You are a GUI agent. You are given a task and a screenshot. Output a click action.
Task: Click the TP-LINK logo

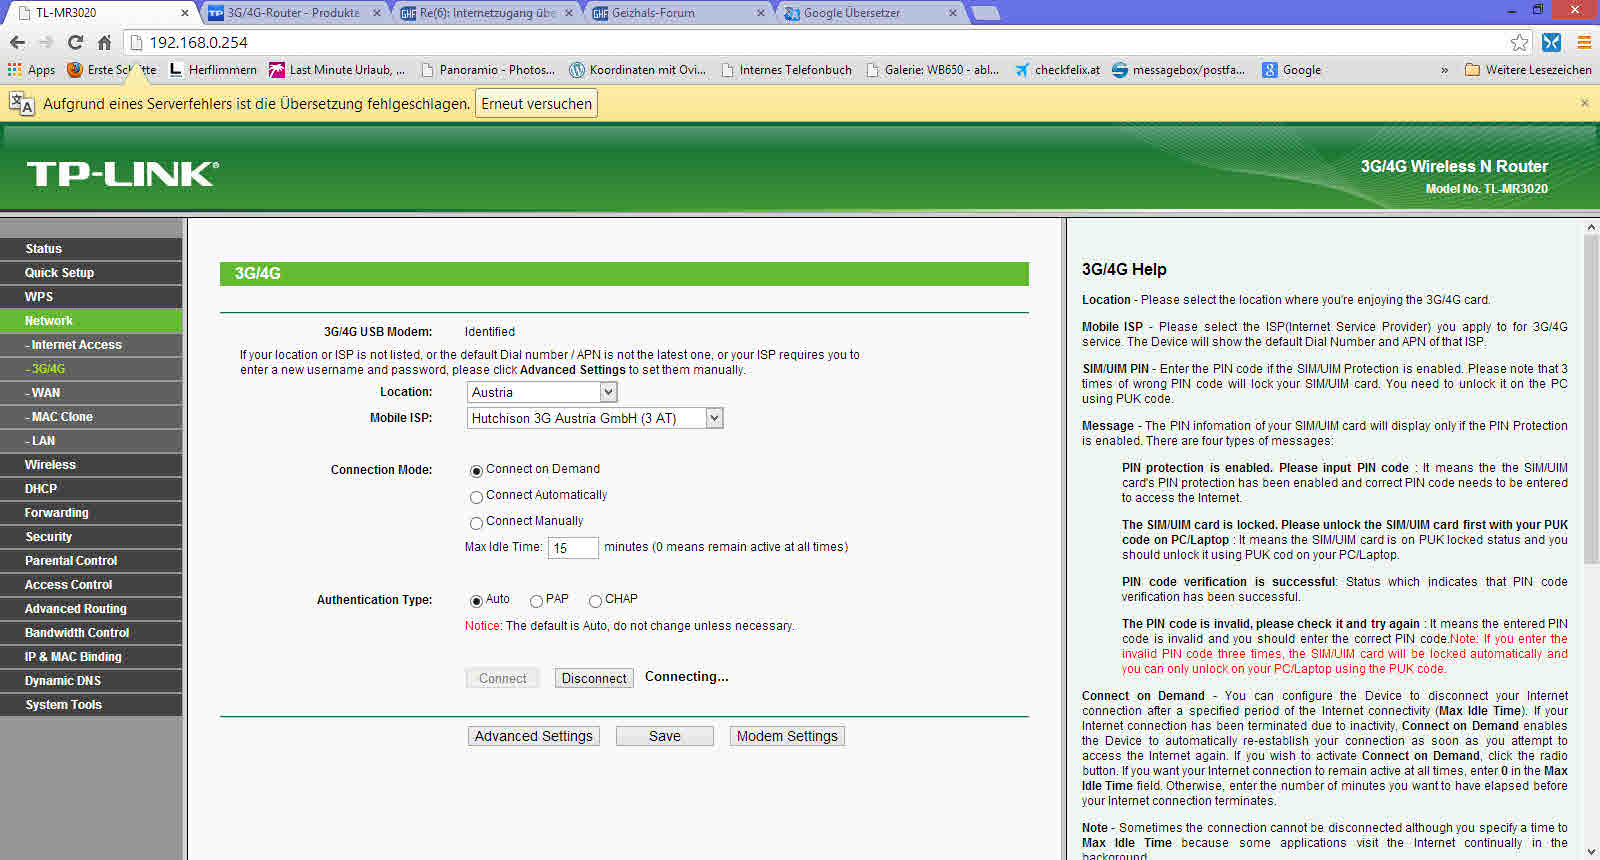pyautogui.click(x=122, y=174)
